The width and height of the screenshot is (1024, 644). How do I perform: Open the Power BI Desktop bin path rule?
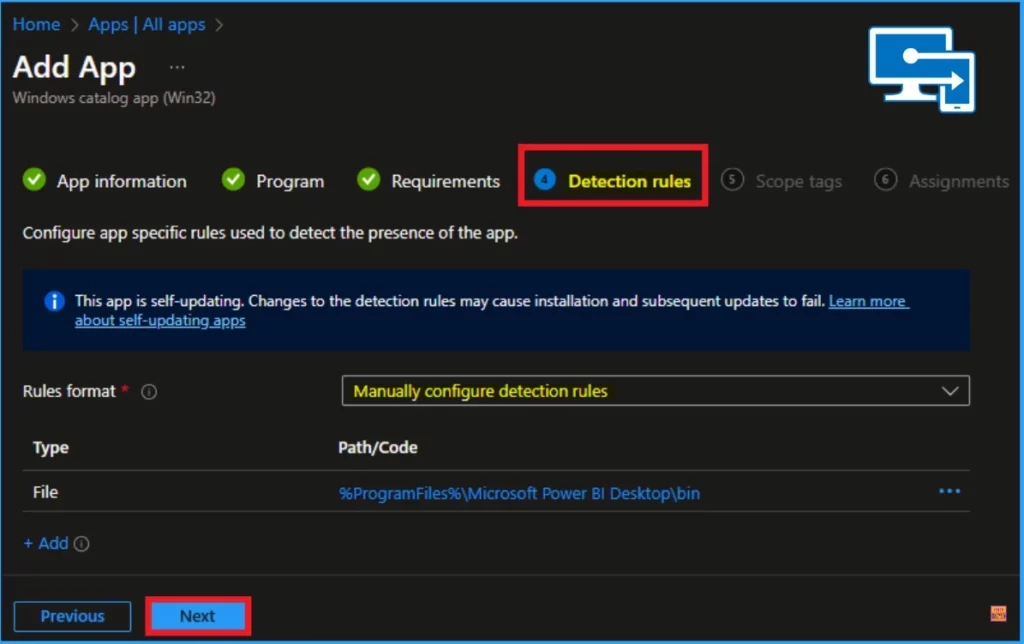(x=519, y=493)
